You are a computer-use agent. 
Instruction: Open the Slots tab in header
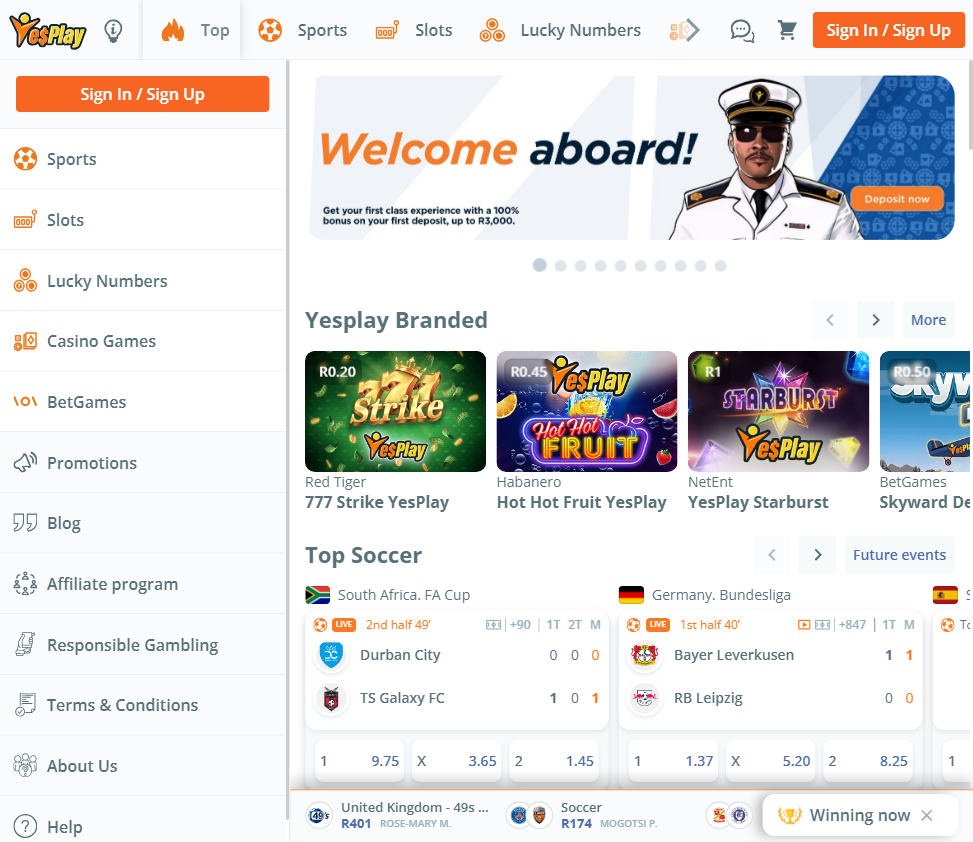pyautogui.click(x=413, y=30)
